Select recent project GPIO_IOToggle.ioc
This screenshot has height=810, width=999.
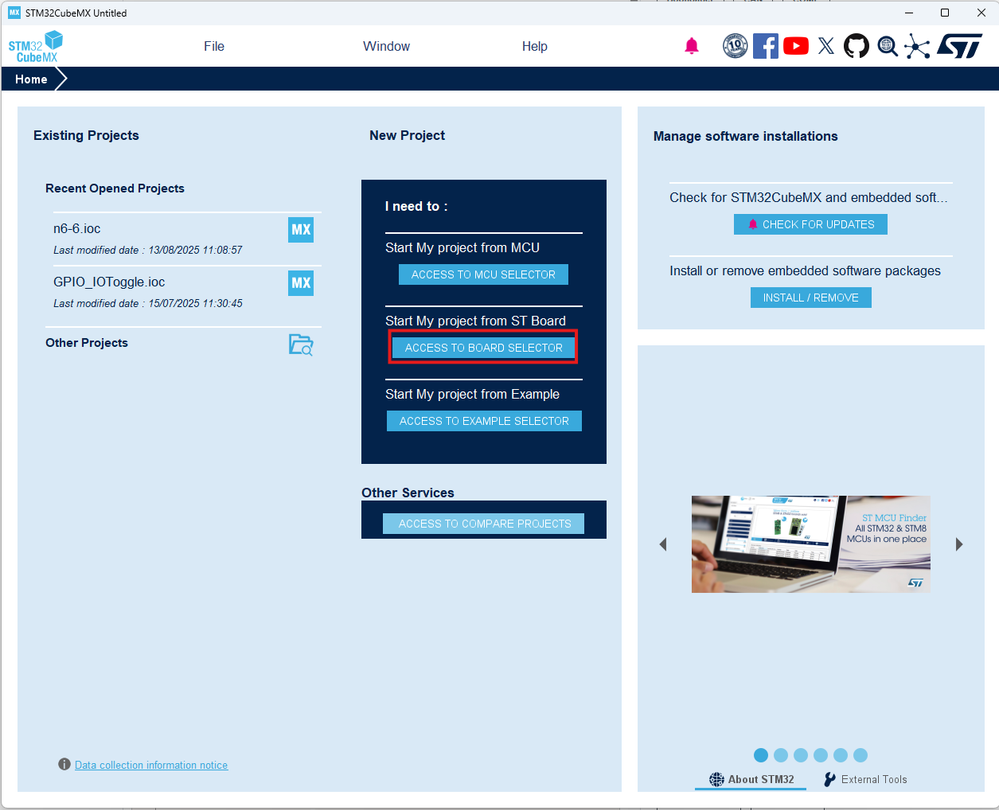tap(109, 282)
